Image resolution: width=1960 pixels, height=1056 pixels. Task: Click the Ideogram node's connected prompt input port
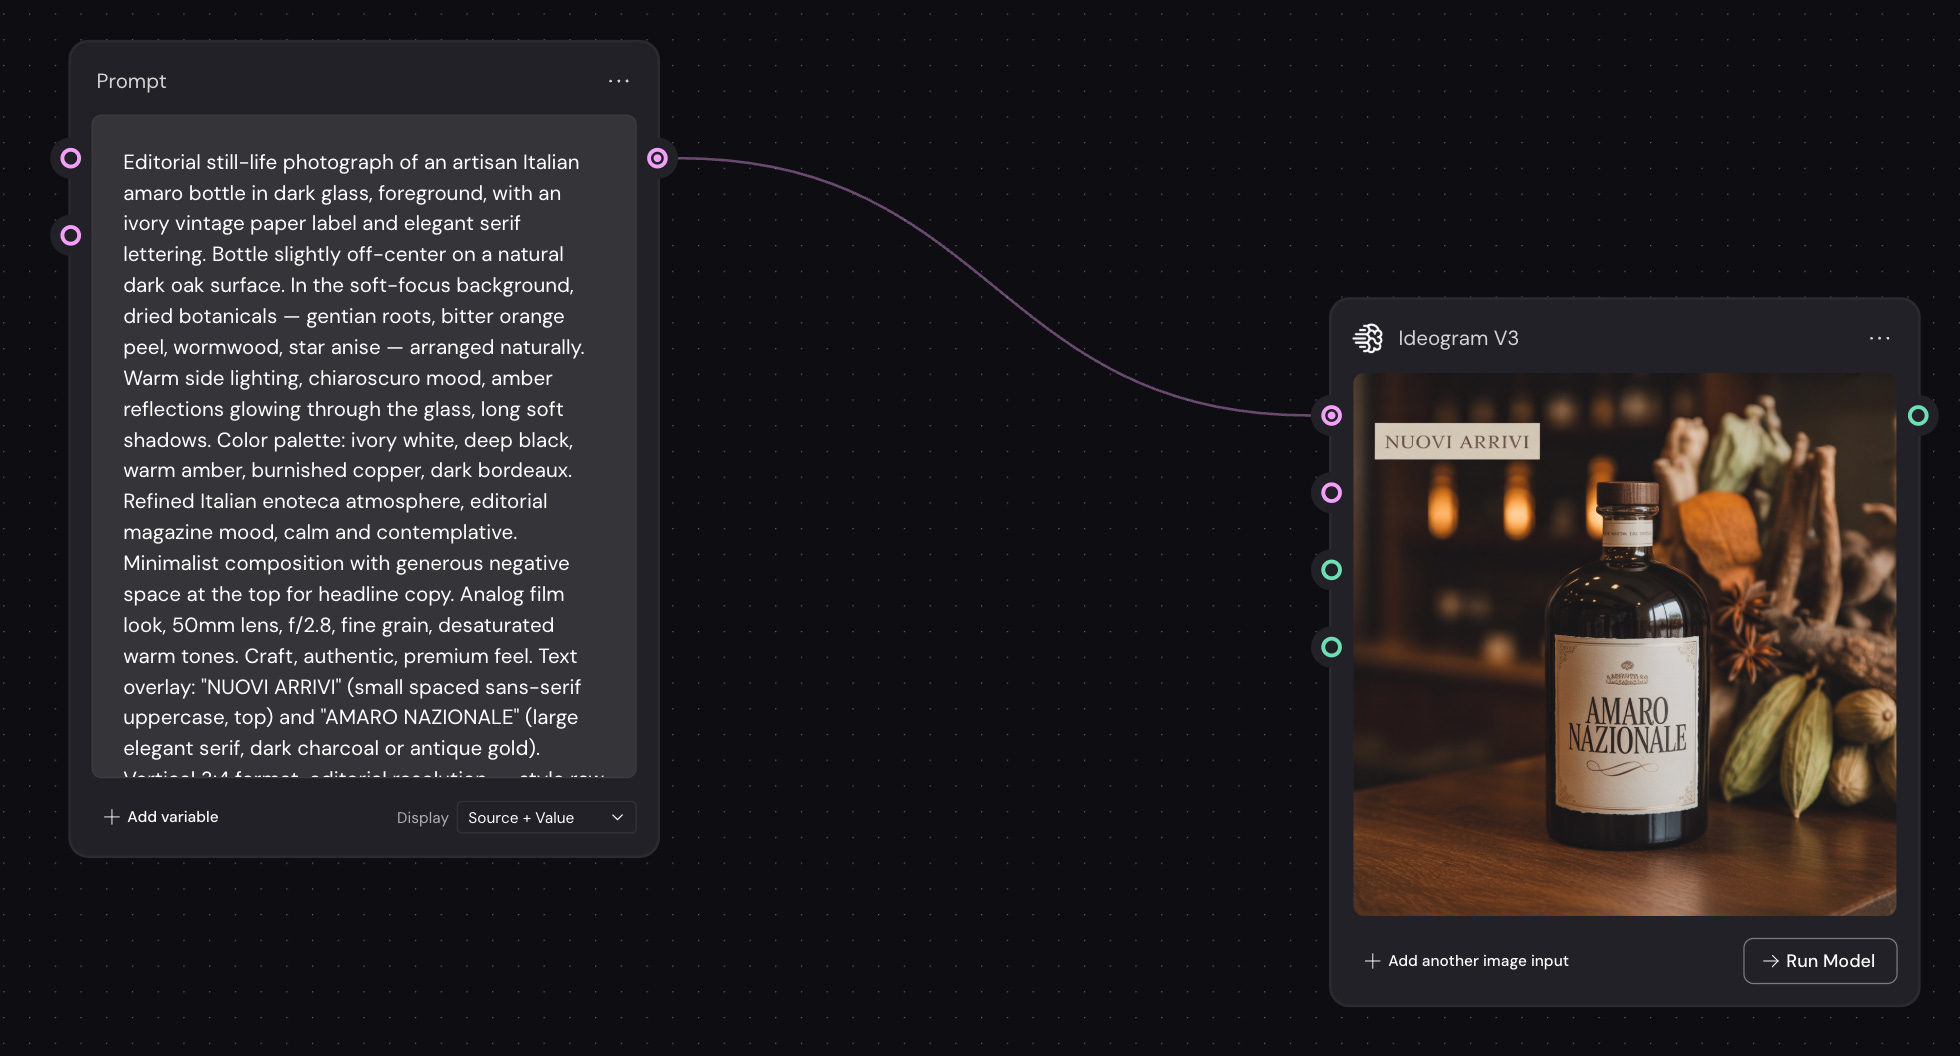pyautogui.click(x=1331, y=415)
